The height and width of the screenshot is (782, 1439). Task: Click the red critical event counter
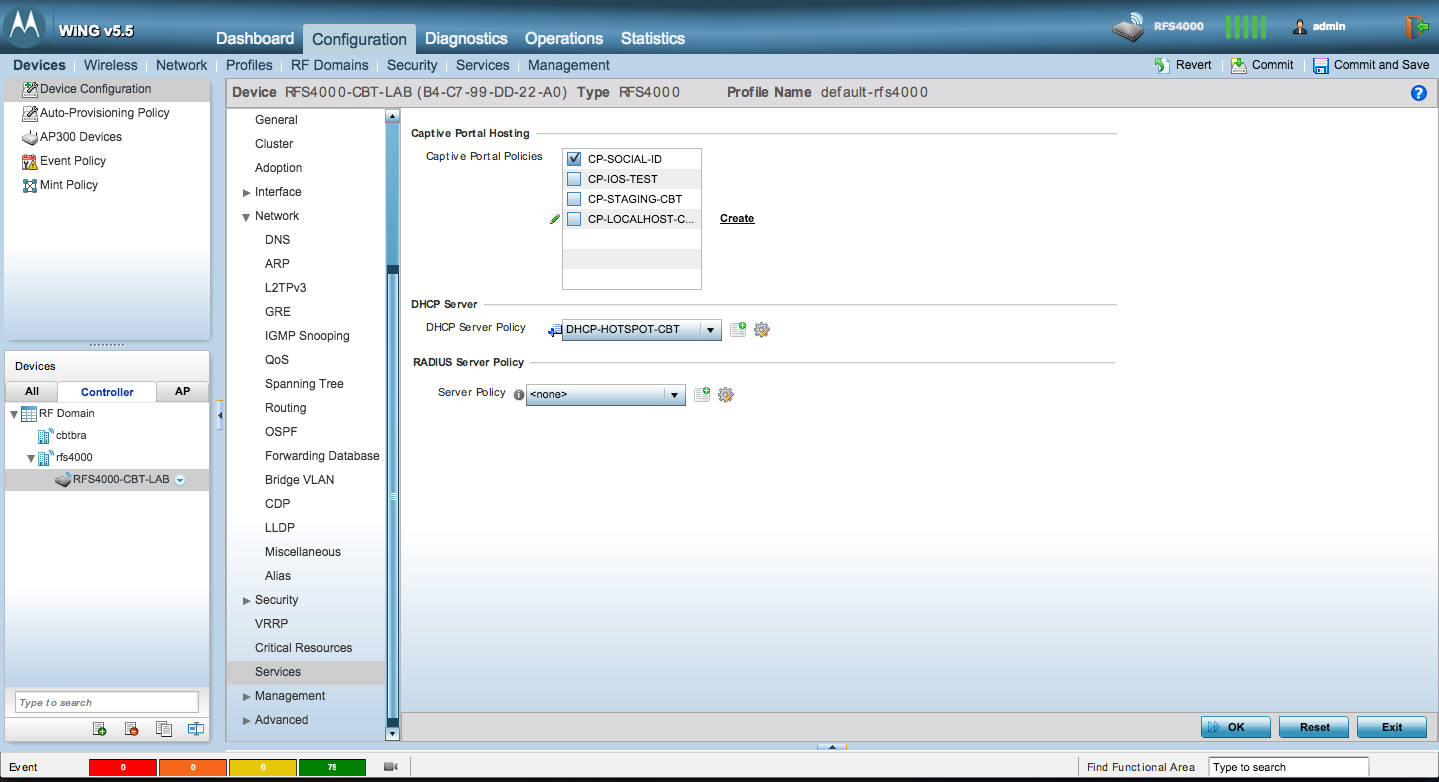(123, 767)
